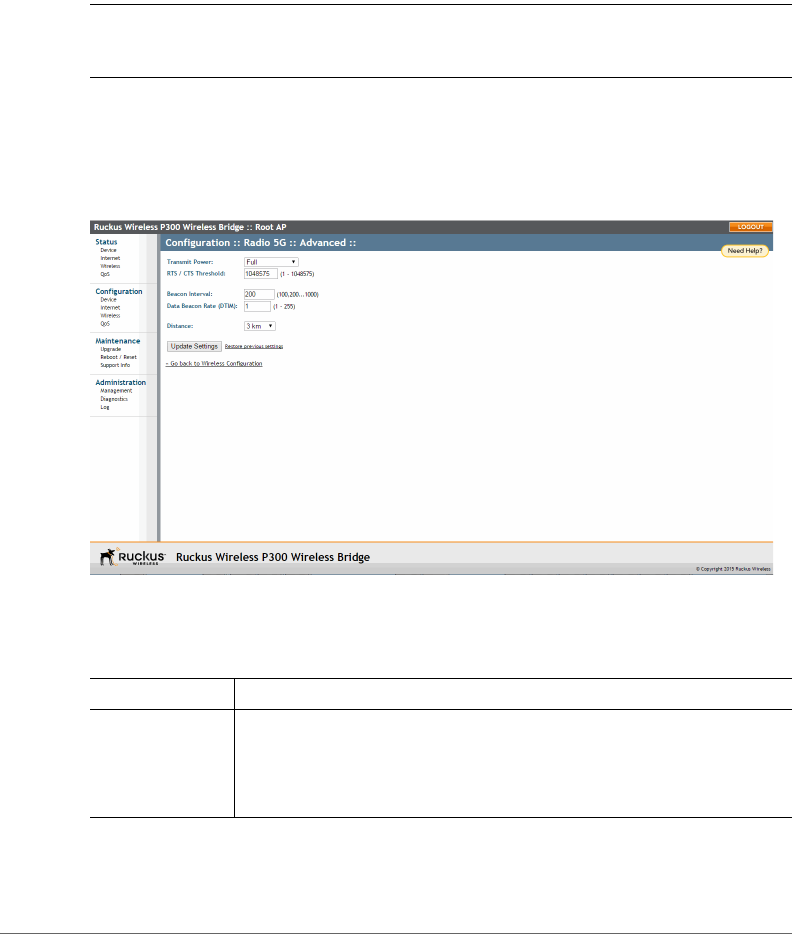Go back to Wireless Configuration link

[x=214, y=363]
